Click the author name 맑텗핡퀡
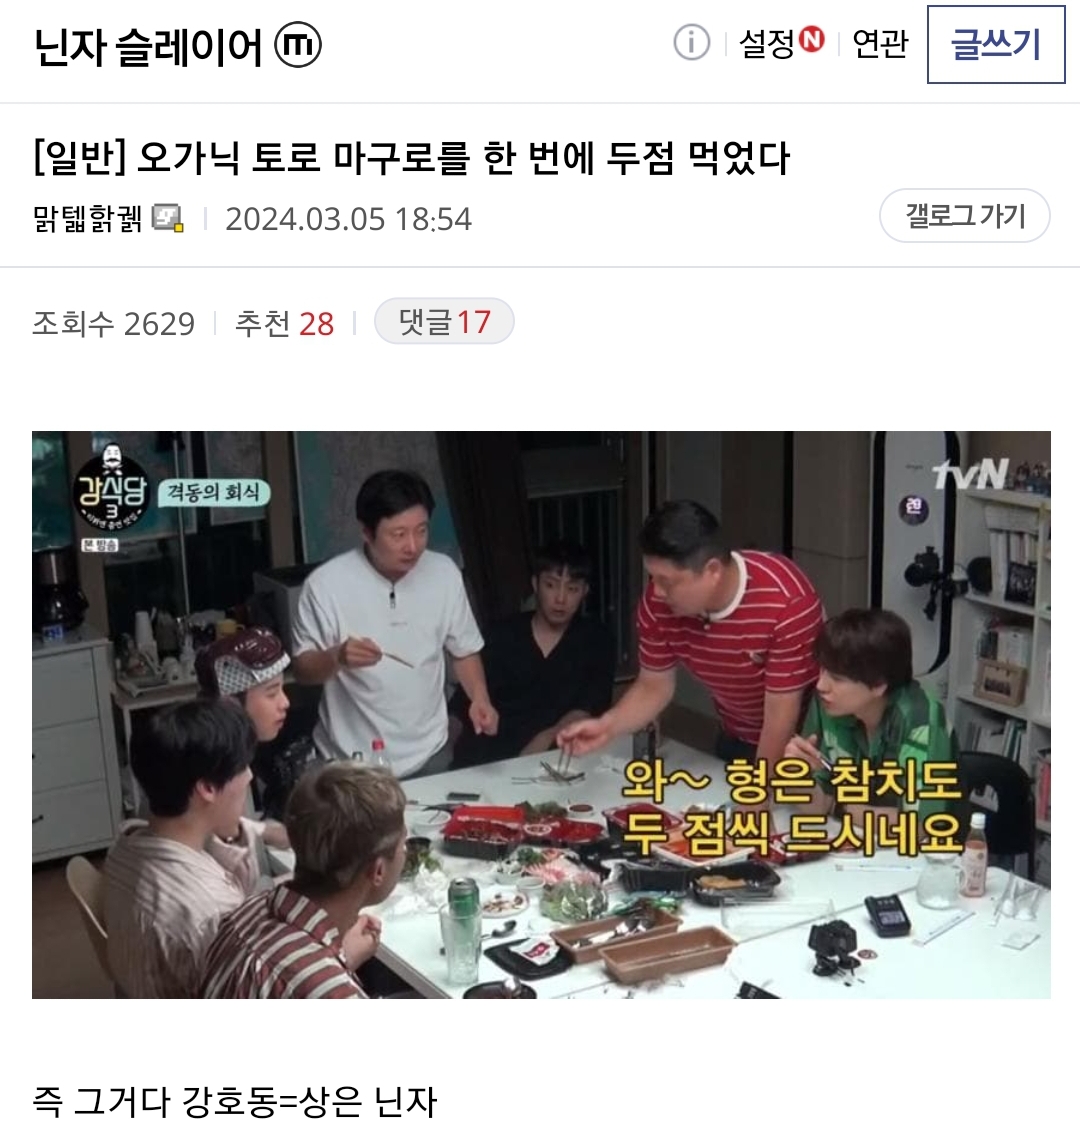Viewport: 1080px width, 1122px height. 88,218
